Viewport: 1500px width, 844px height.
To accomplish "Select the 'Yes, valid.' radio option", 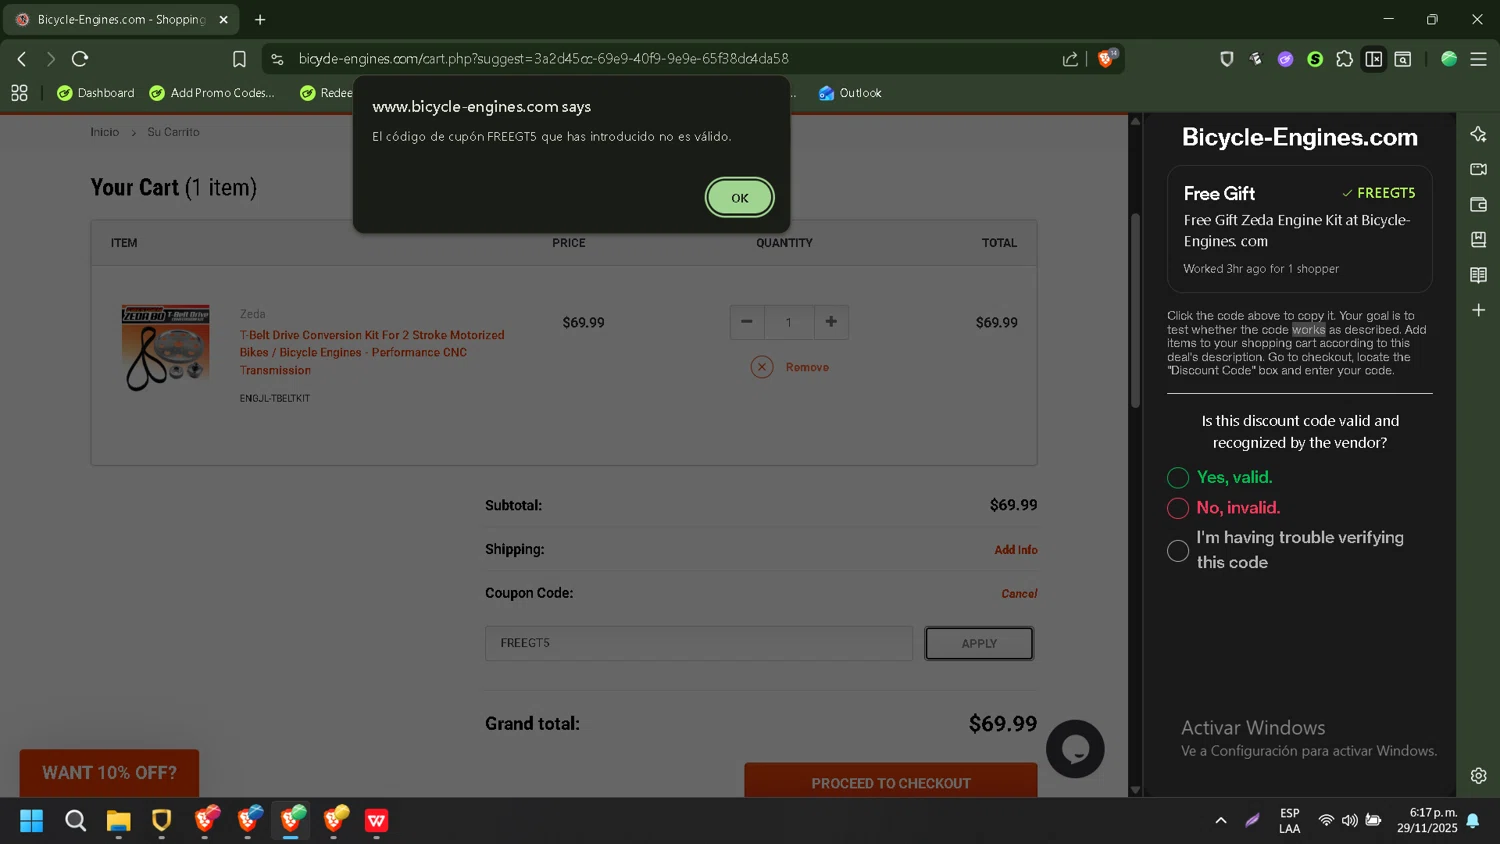I will [1178, 478].
